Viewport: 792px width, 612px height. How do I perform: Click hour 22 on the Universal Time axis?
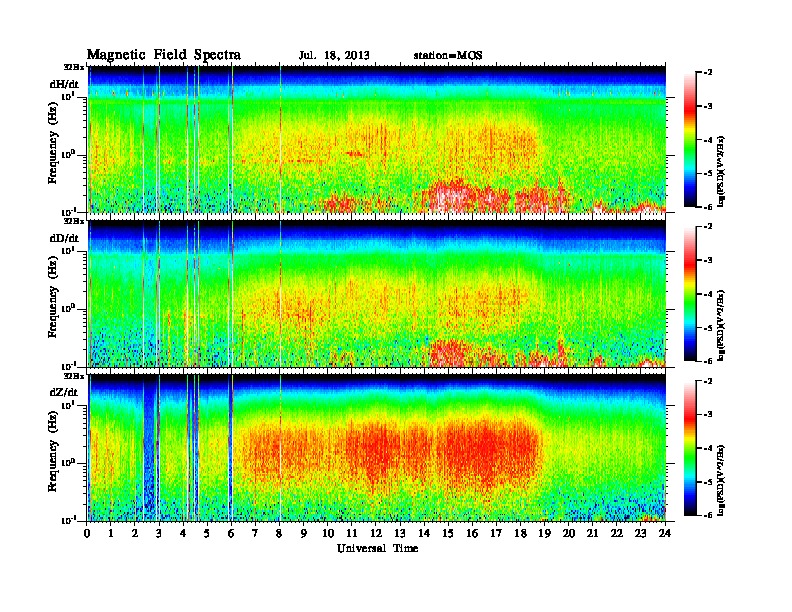(x=617, y=534)
